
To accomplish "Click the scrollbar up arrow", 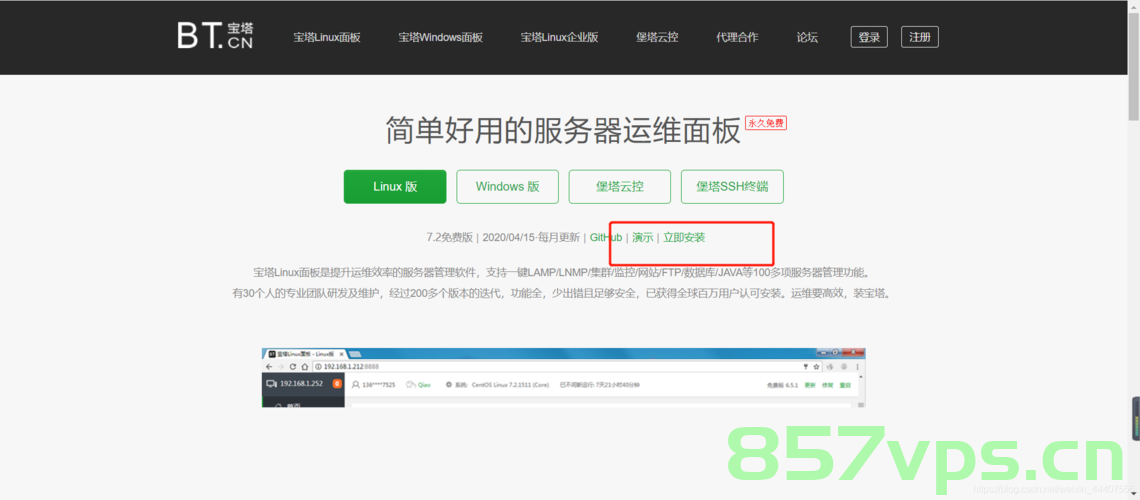I will click(x=1133, y=6).
